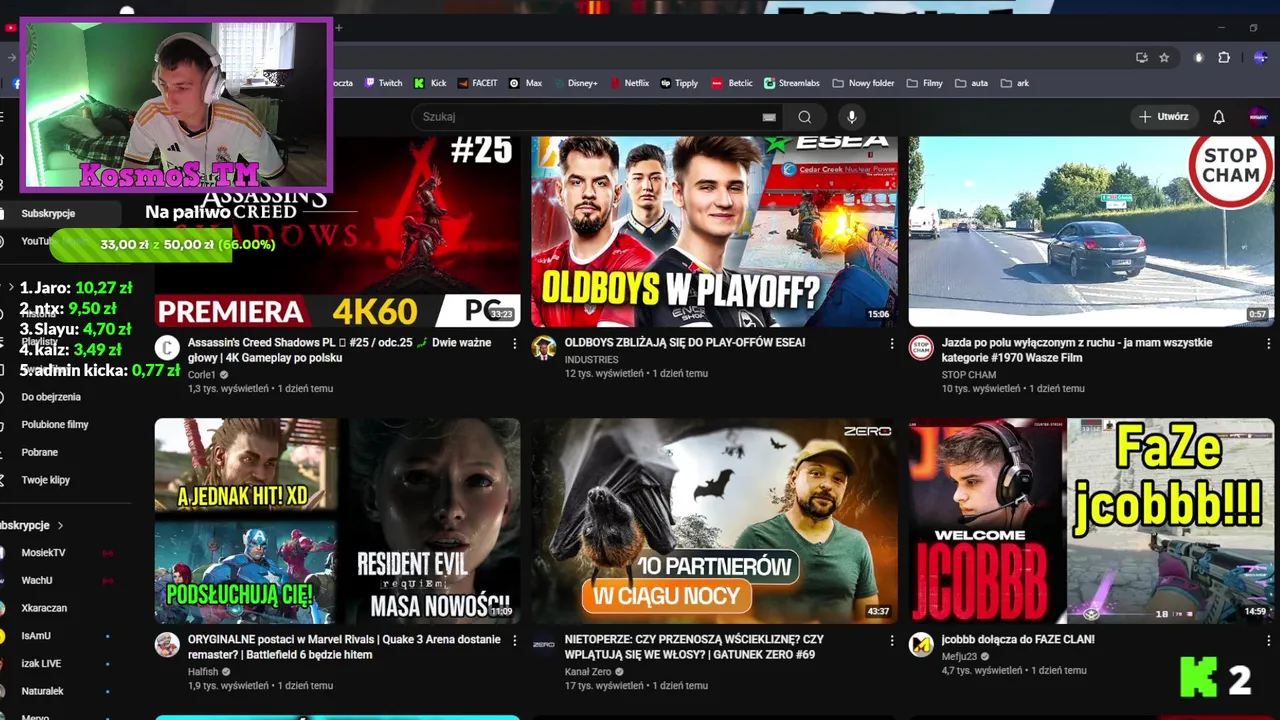
Task: Open the browser profile icon
Action: coord(1260,58)
